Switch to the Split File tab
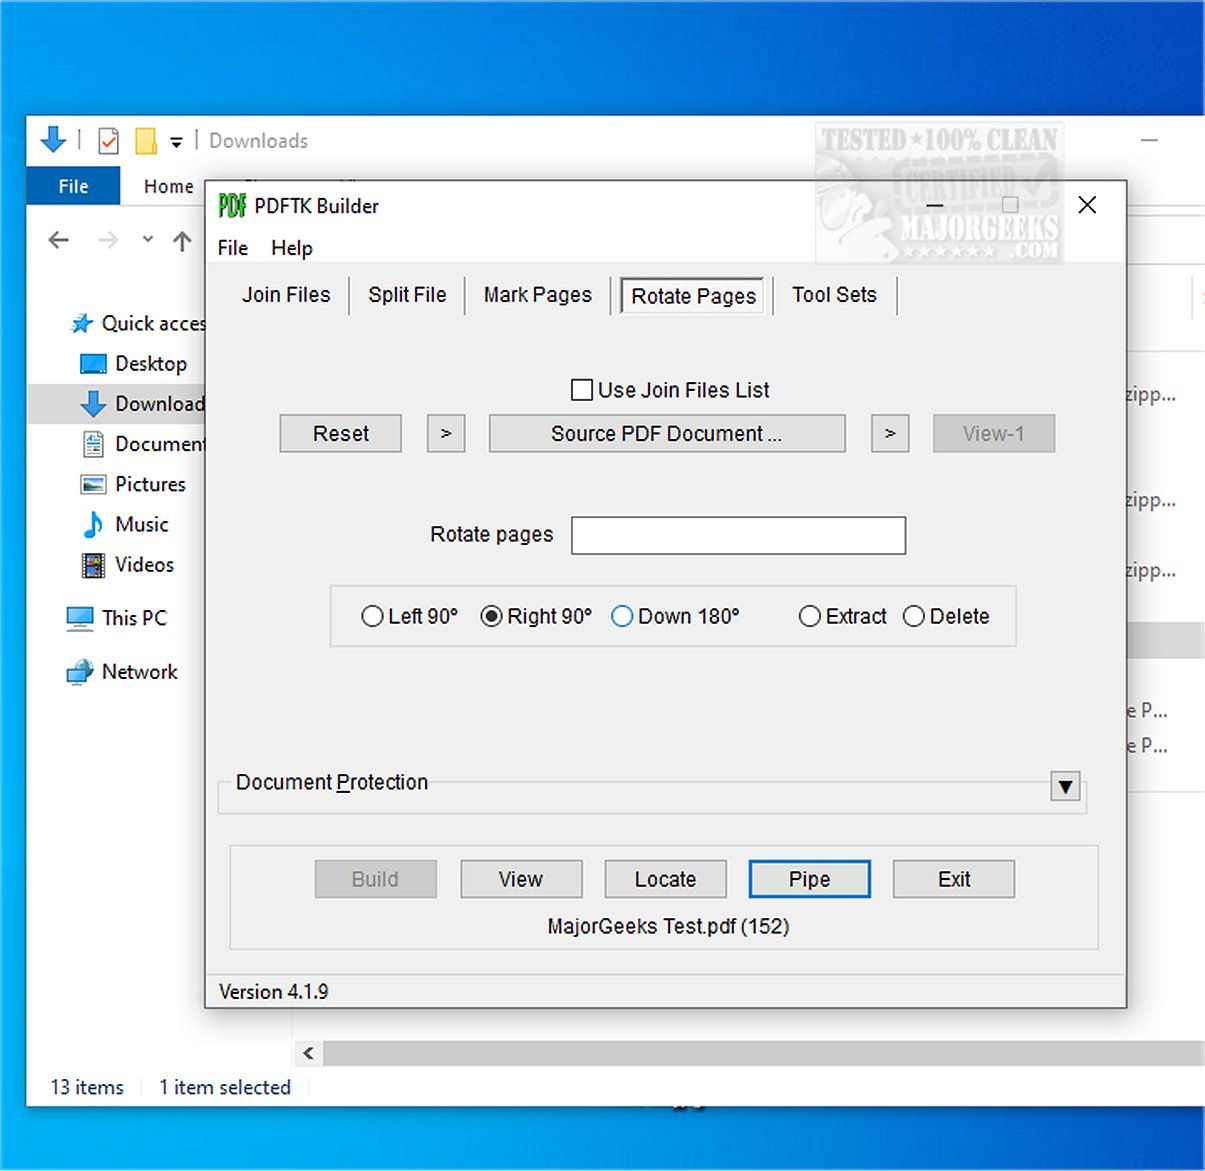The image size is (1205, 1171). coord(407,295)
